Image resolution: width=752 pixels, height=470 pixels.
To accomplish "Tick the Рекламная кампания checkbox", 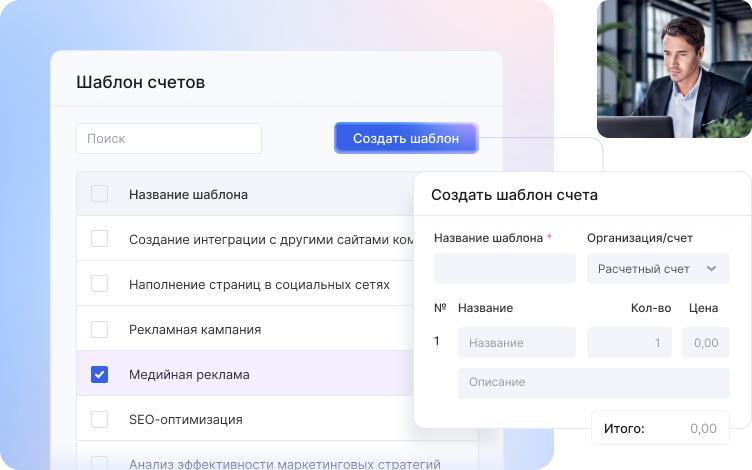I will 99,329.
